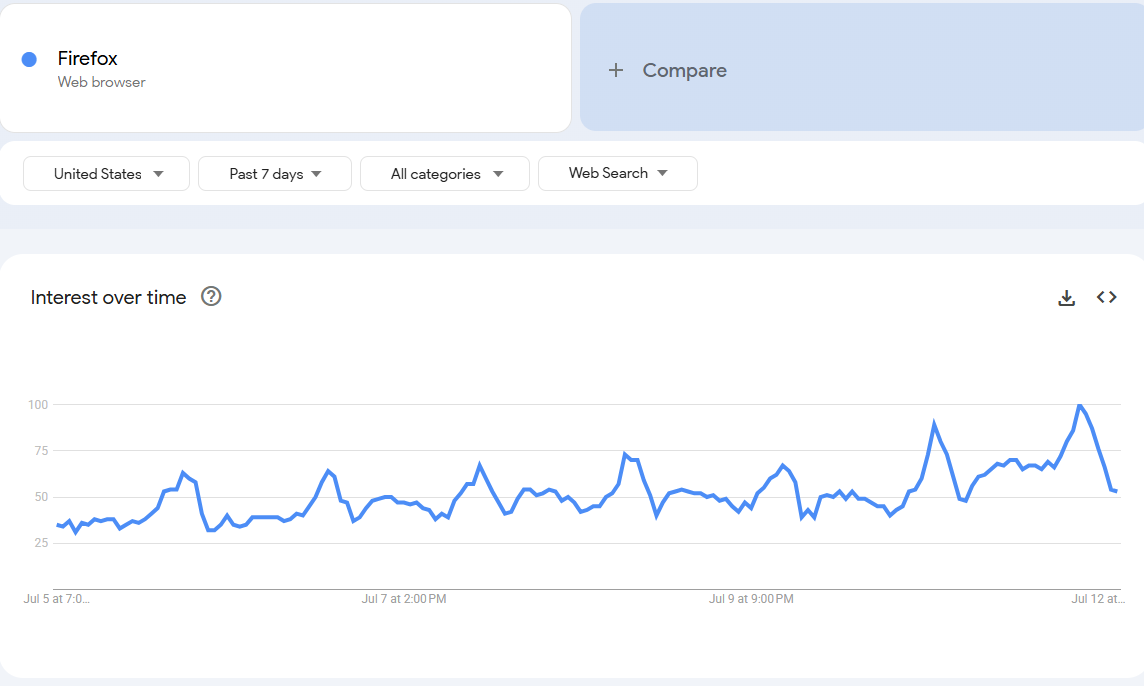
Task: Select the Jul 7 at 2:00 PM axis label
Action: [404, 598]
